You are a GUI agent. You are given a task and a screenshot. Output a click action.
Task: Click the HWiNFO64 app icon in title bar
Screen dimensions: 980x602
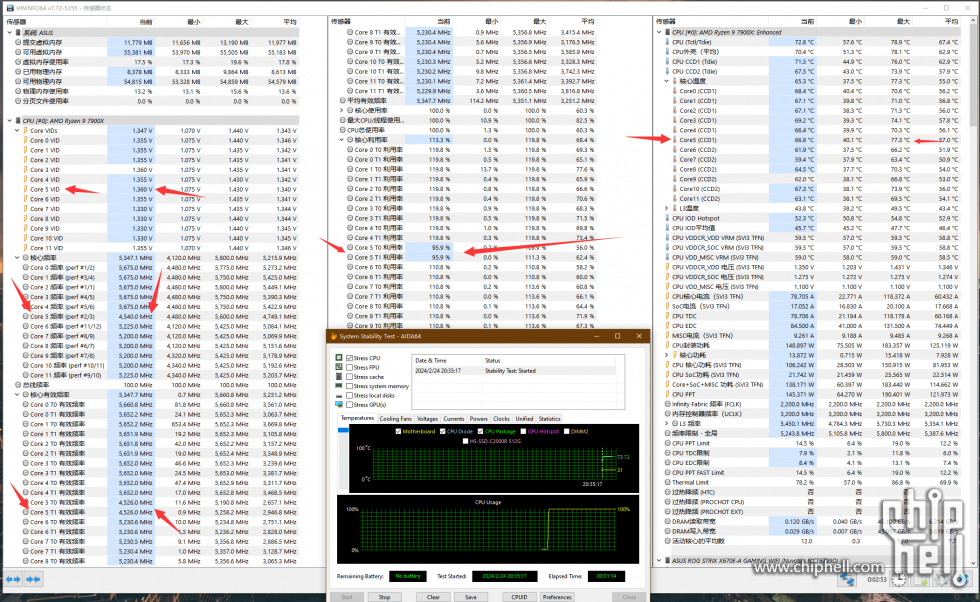(x=9, y=8)
